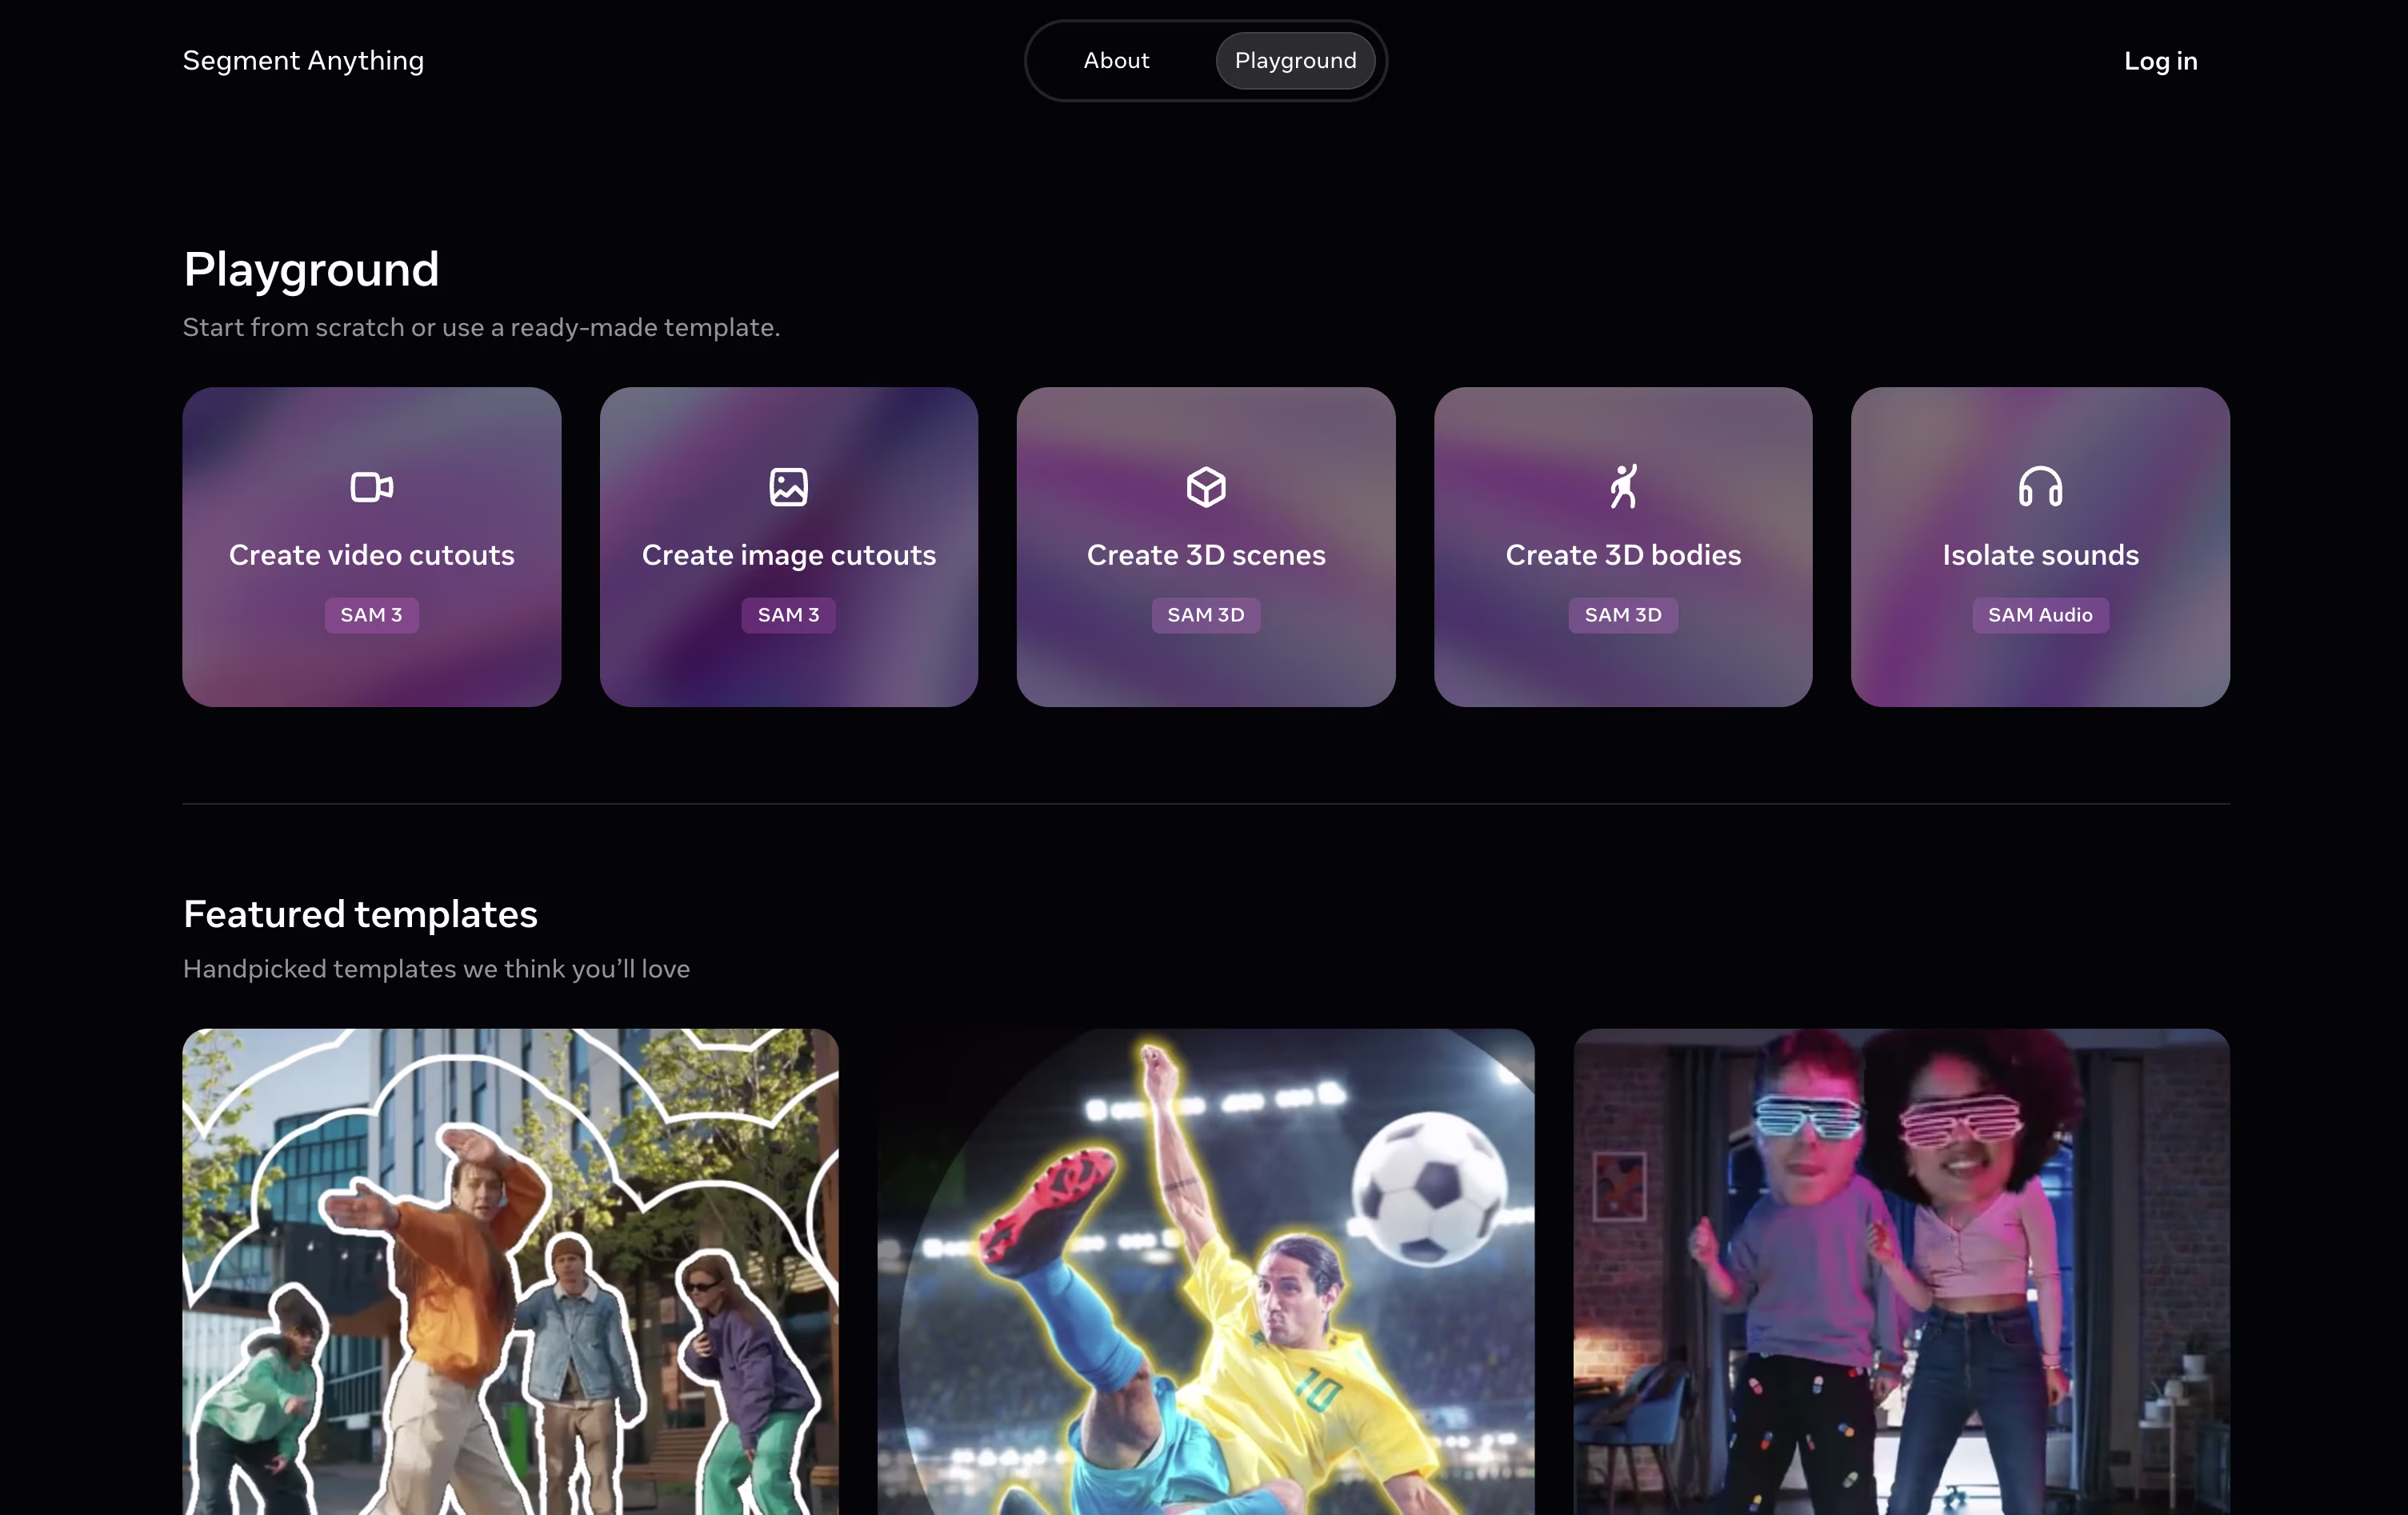Click 'Start from scratch or use a ready-made template' text
Screen dimensions: 2408x1515
481,328
